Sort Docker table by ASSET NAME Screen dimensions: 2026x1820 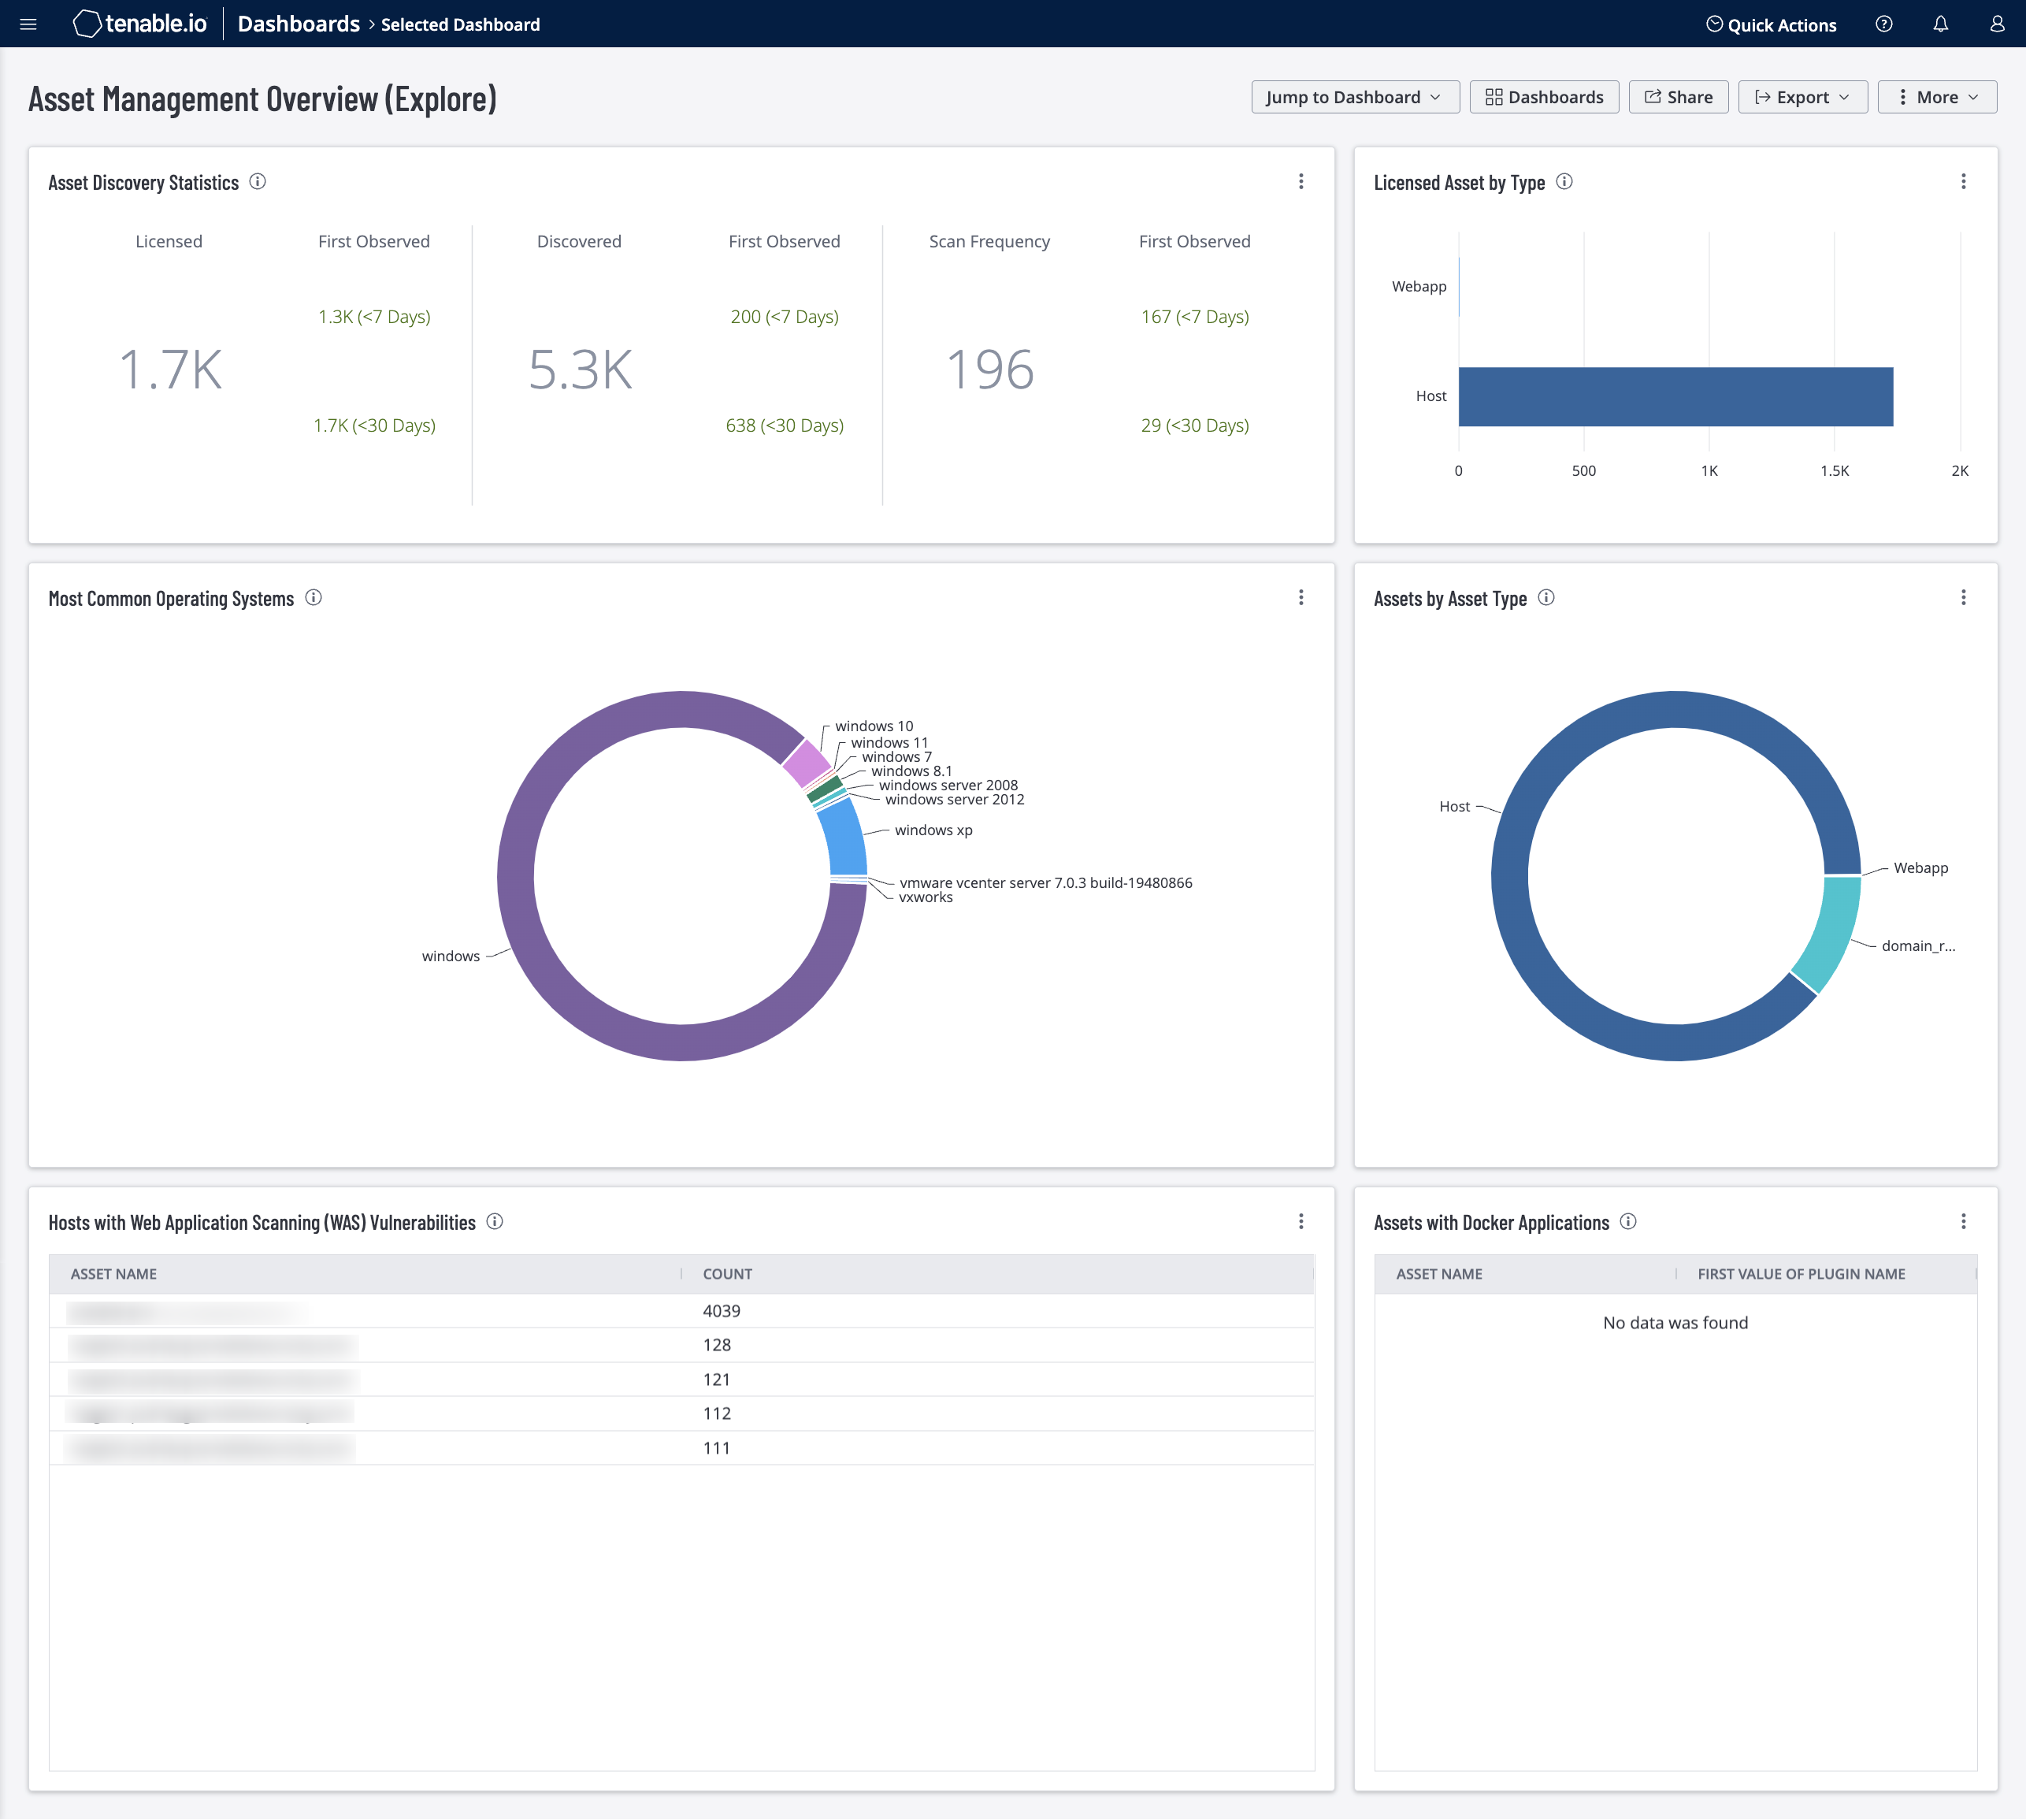1439,1273
